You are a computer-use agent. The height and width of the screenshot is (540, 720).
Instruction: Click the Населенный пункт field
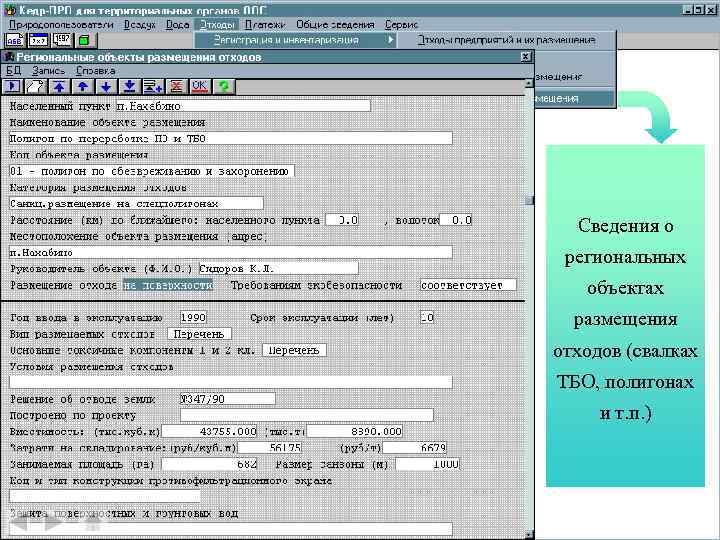pos(243,106)
